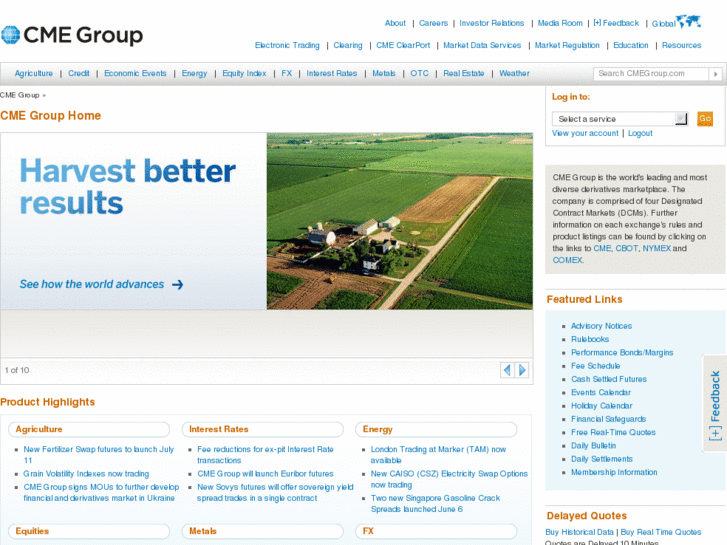Open Advisory Notices featured link
The width and height of the screenshot is (727, 545).
[601, 326]
